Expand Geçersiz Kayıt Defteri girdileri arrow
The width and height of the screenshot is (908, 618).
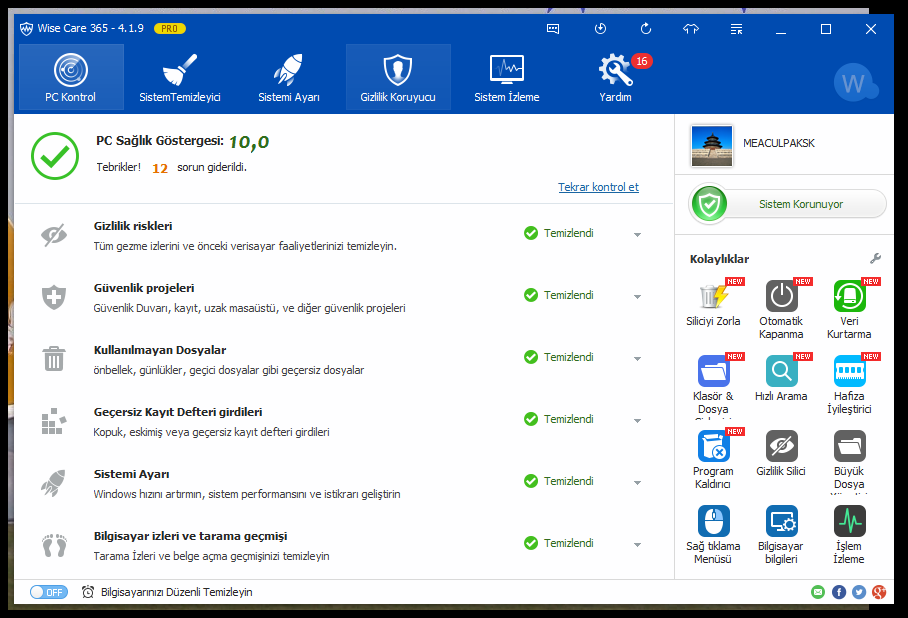tap(637, 420)
